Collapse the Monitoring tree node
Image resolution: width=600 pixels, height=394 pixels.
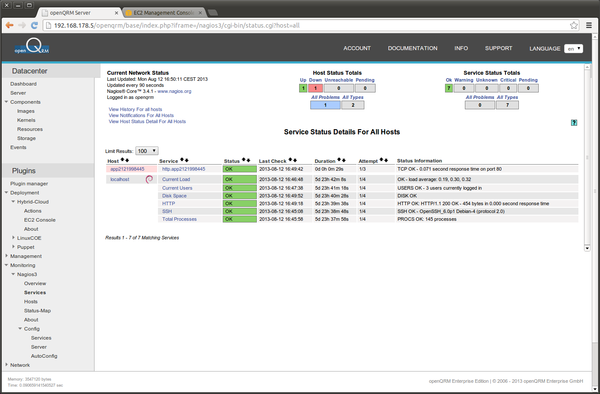(7, 265)
